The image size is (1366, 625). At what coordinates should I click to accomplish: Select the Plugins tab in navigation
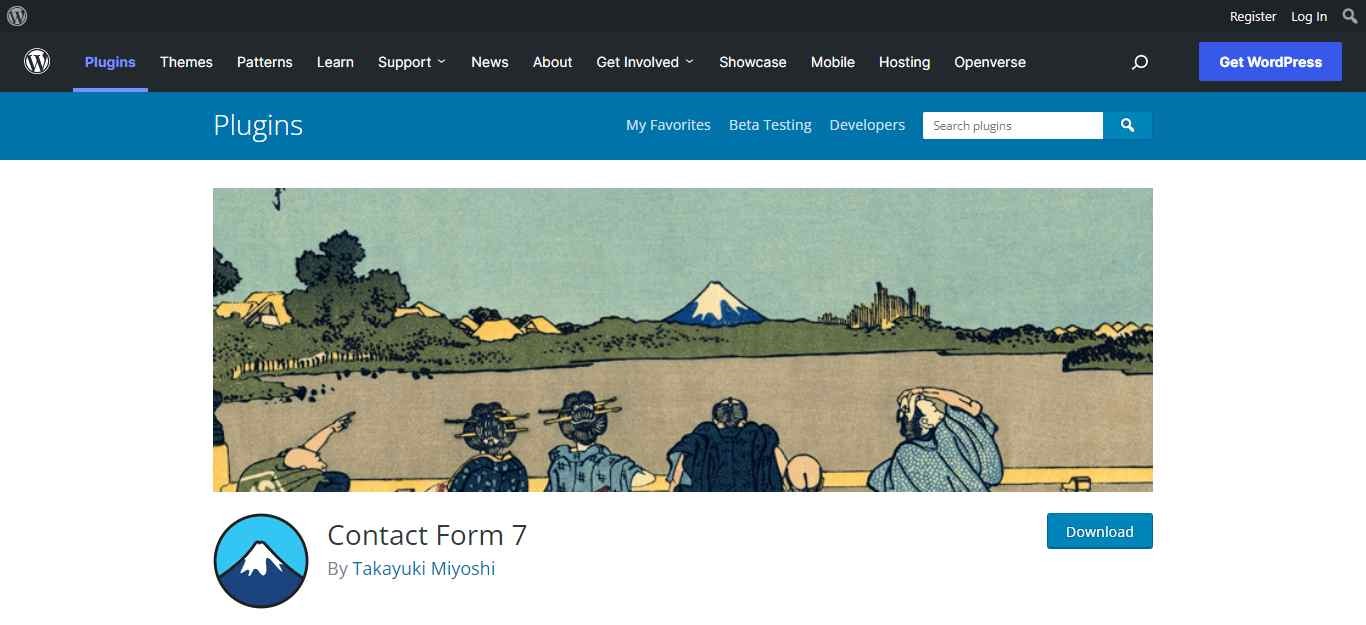point(110,62)
